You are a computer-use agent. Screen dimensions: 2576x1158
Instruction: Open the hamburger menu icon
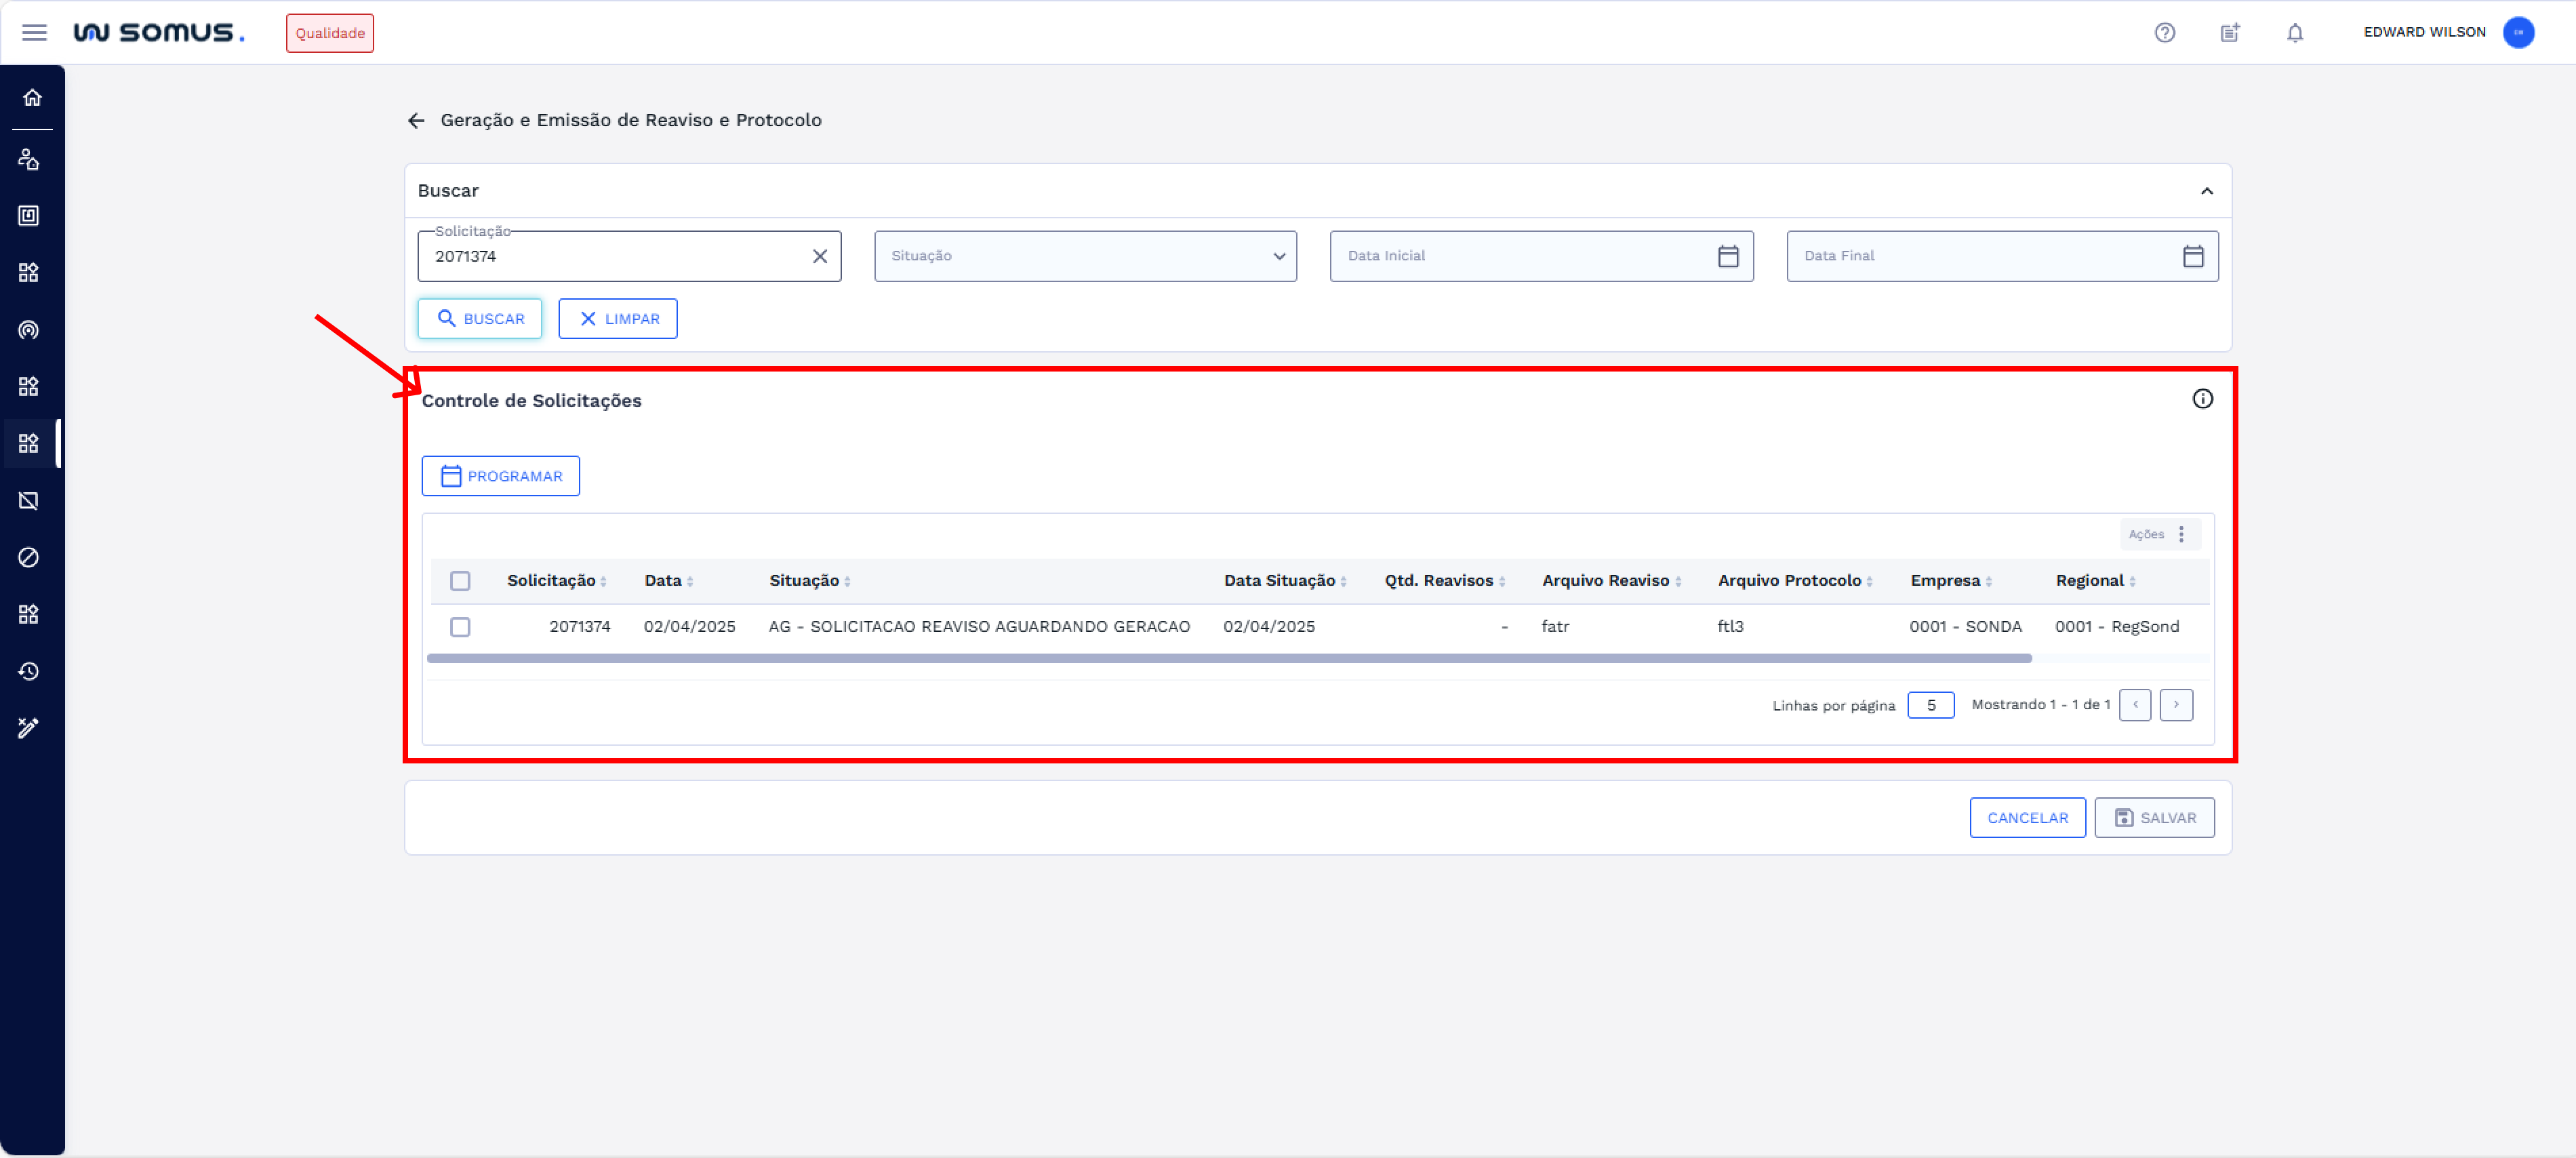(34, 33)
